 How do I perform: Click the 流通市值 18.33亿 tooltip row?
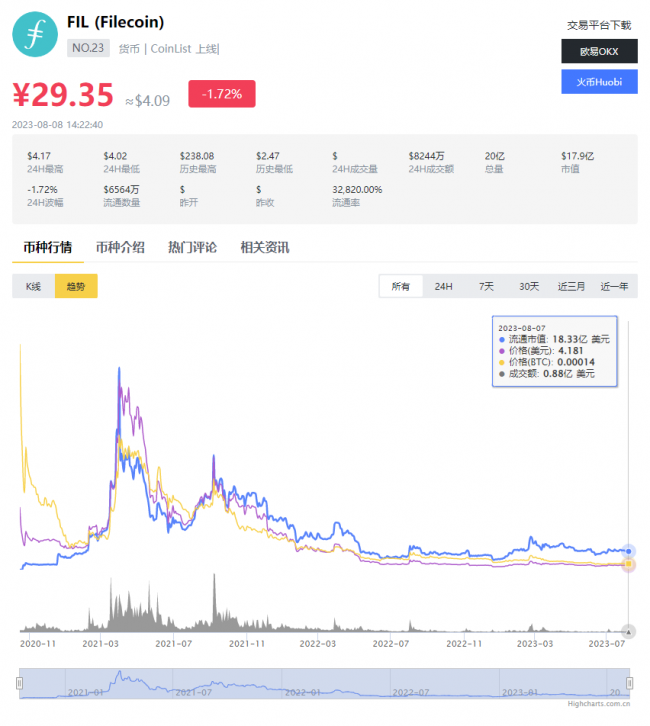554,339
